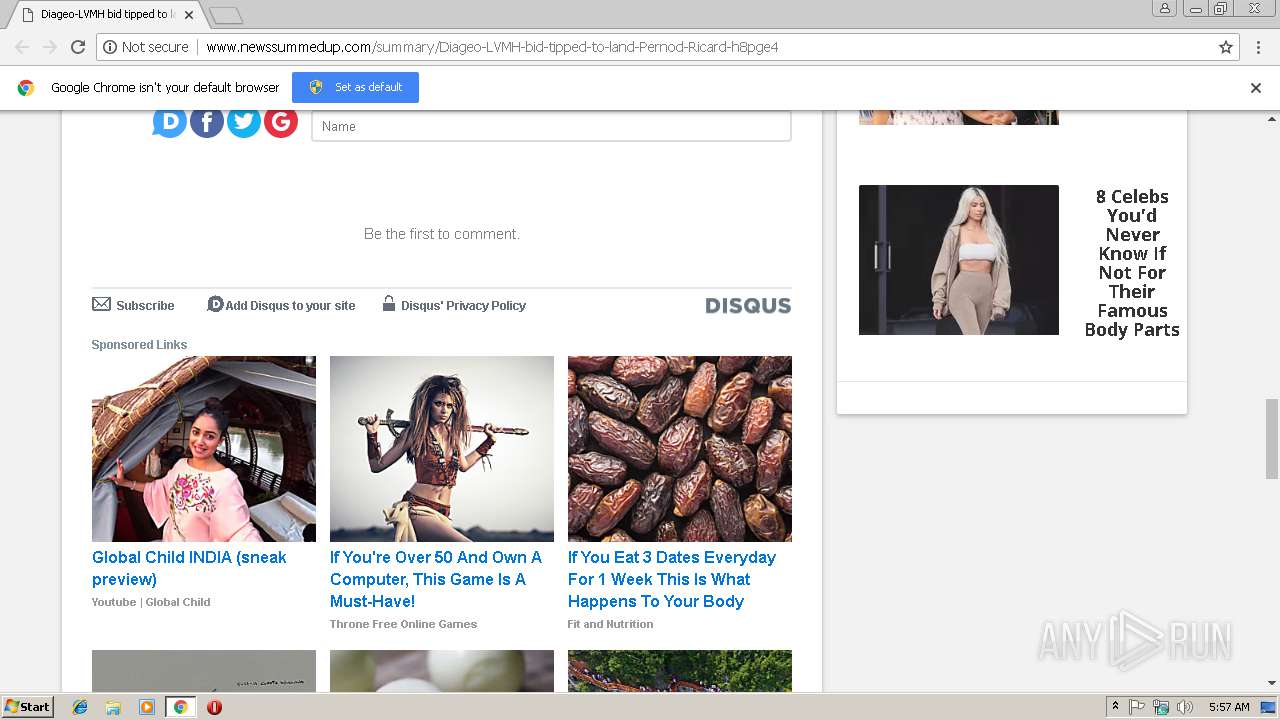Click the page scrollbar thumb
1280x720 pixels.
(x=1272, y=439)
